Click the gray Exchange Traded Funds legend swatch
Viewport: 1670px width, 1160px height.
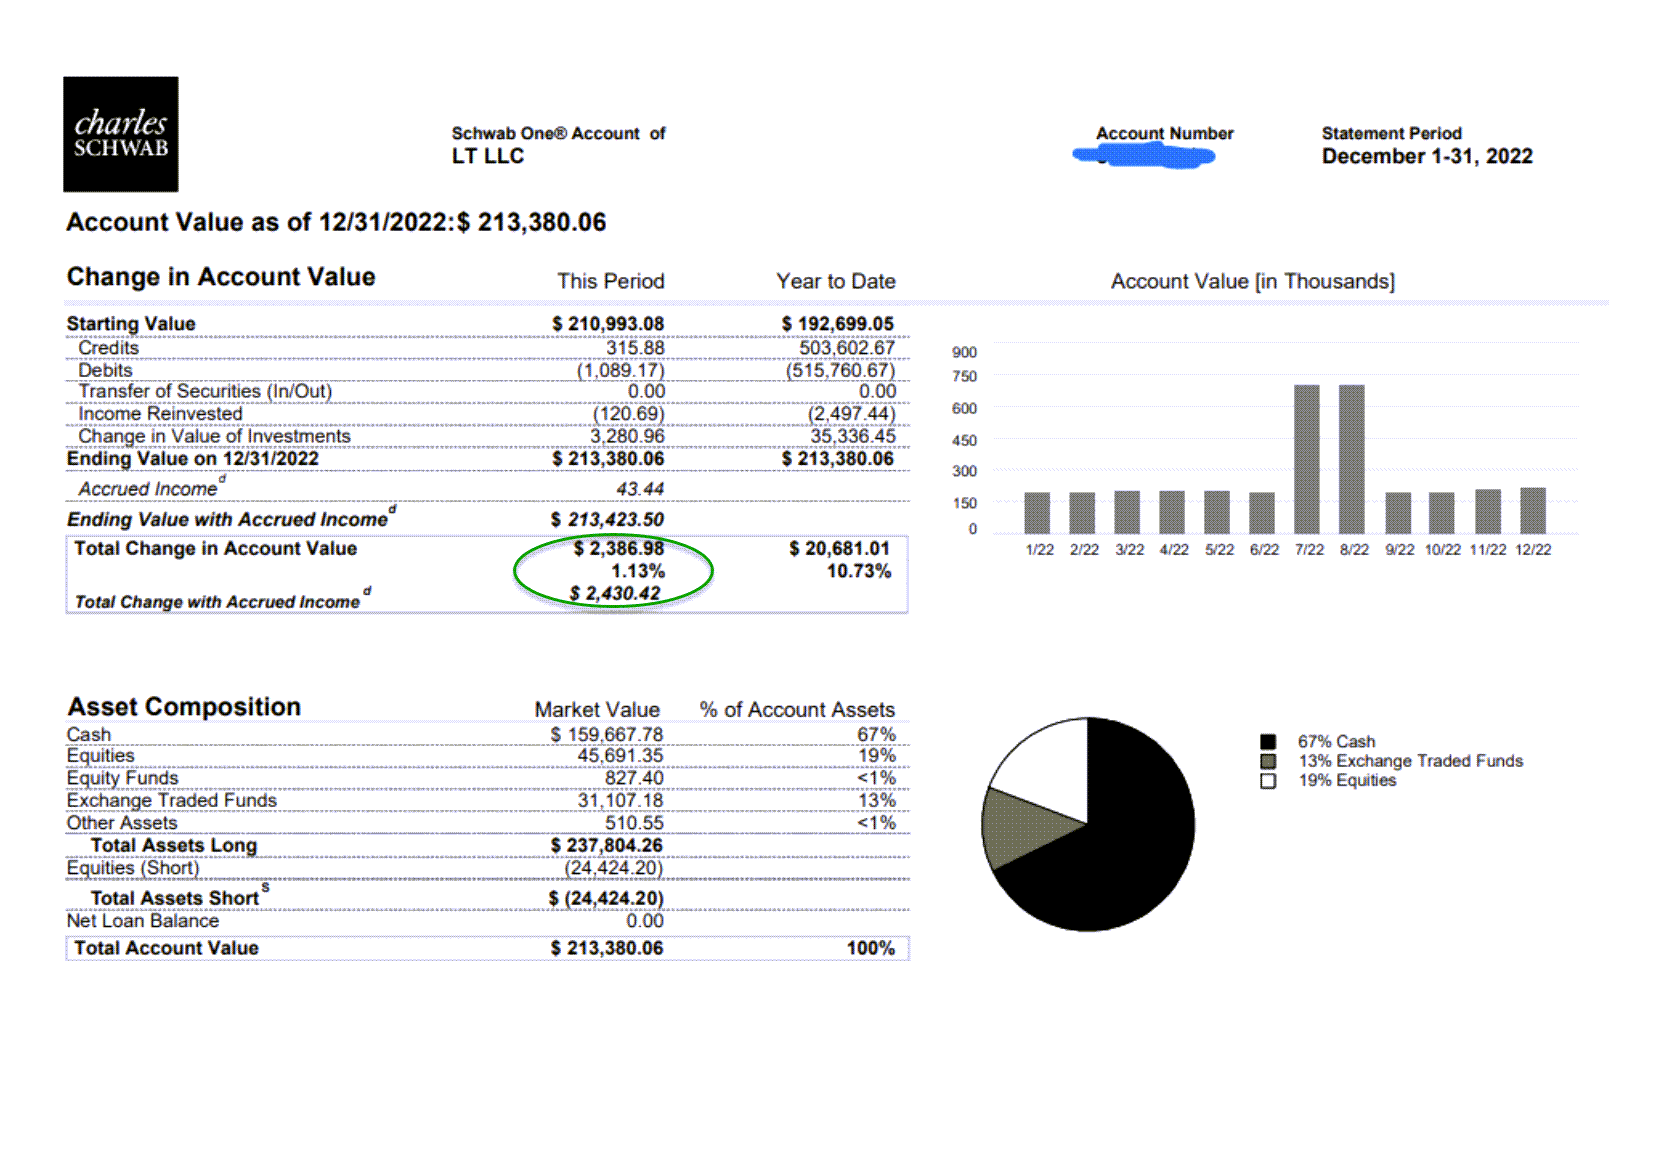[1268, 762]
